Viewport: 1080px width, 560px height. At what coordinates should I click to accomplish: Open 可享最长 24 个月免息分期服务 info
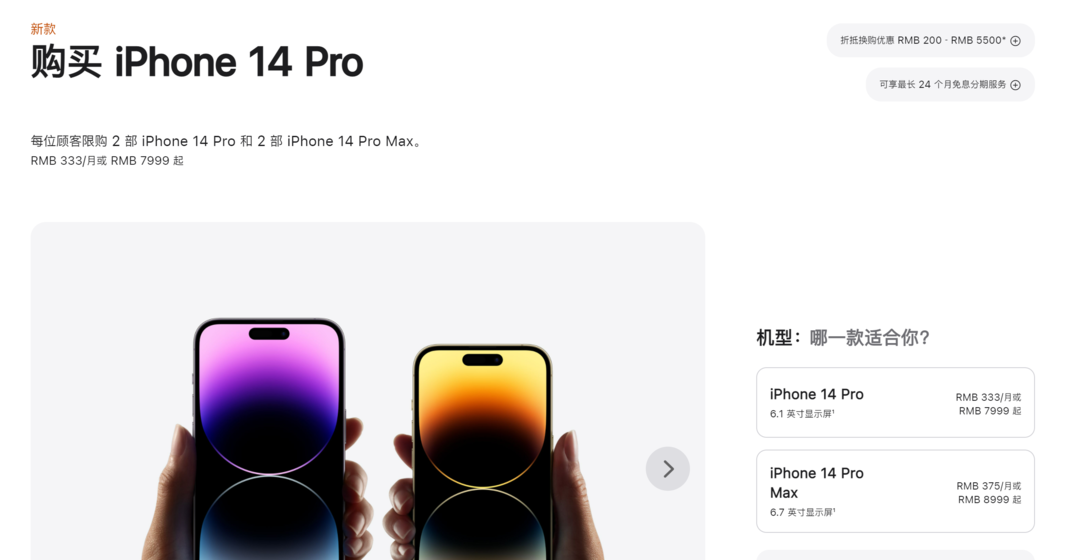950,85
